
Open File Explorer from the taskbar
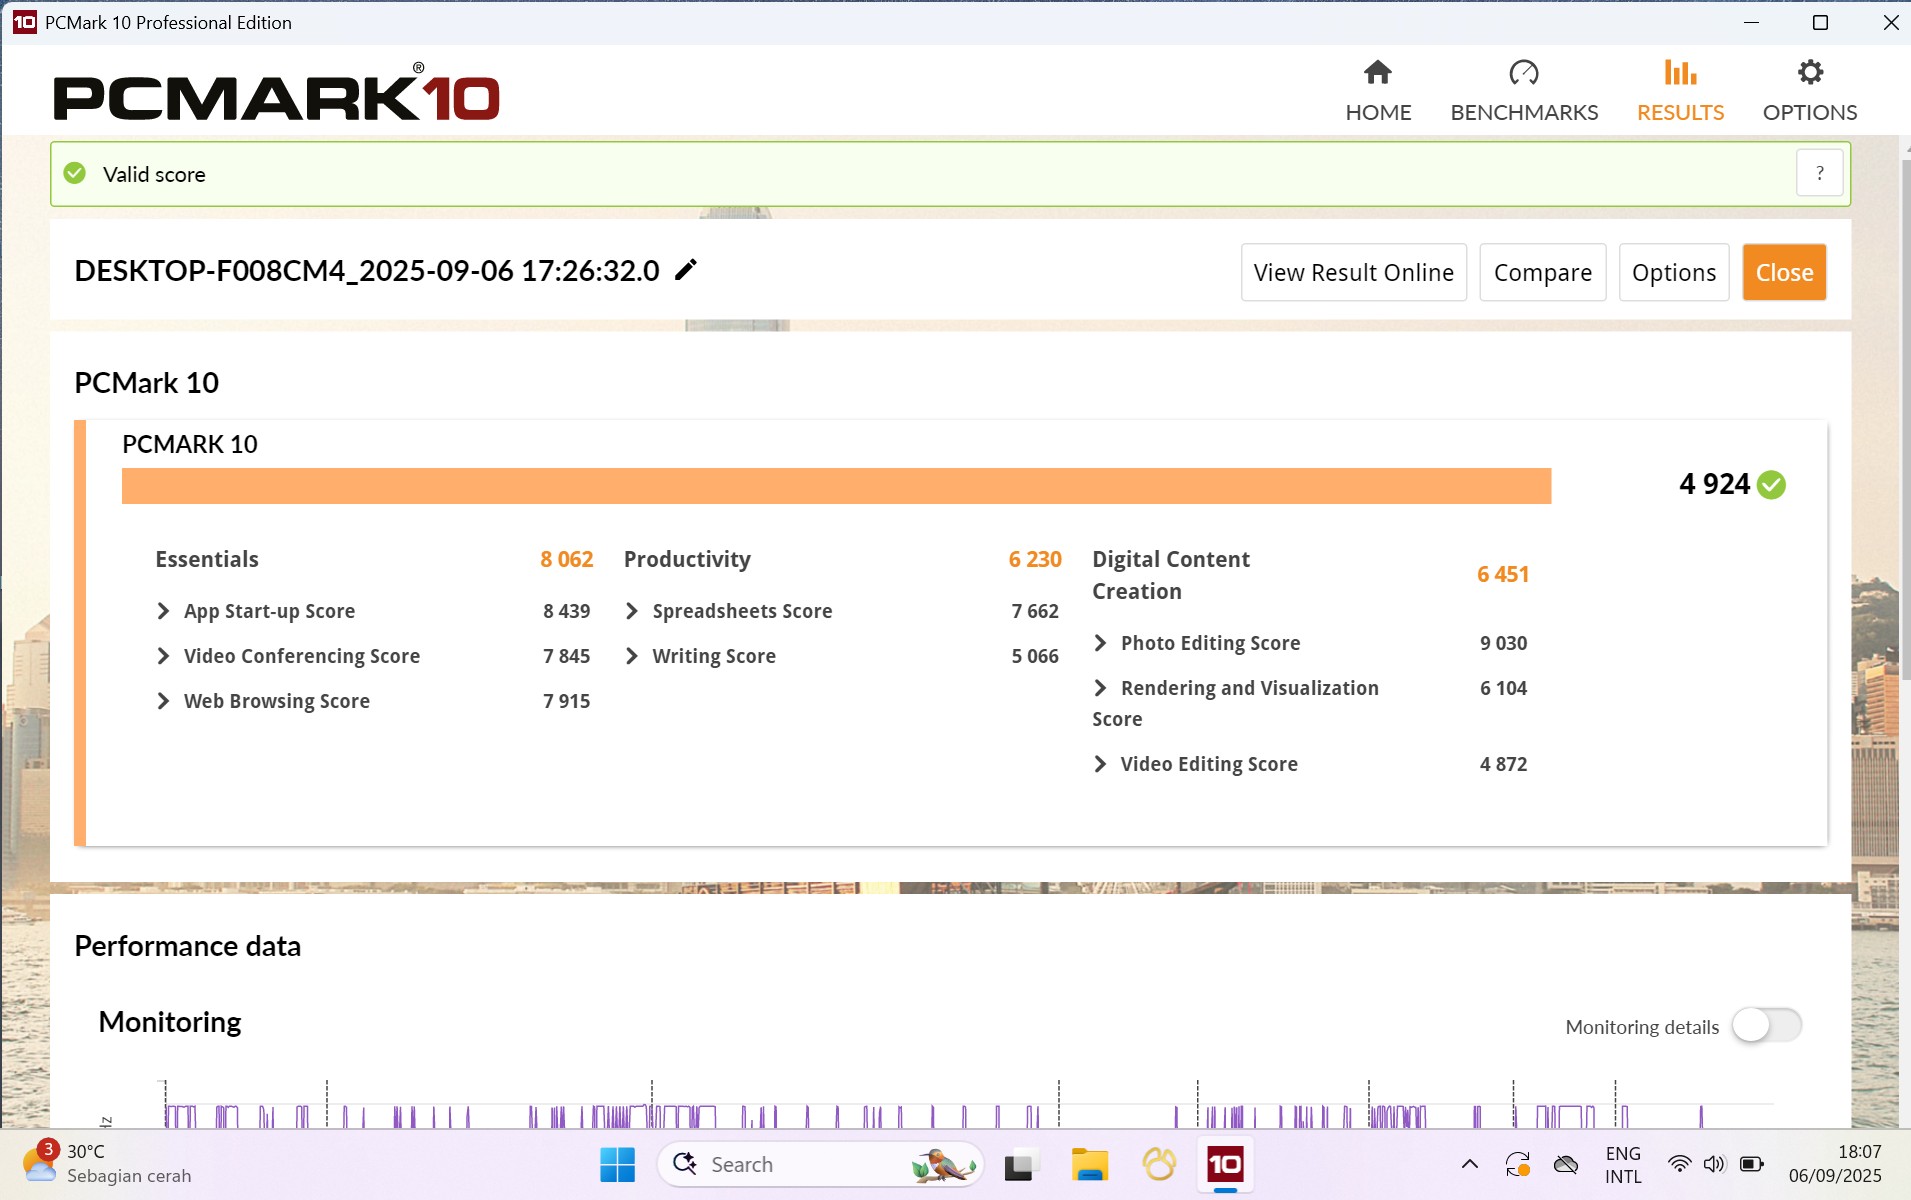pyautogui.click(x=1089, y=1165)
